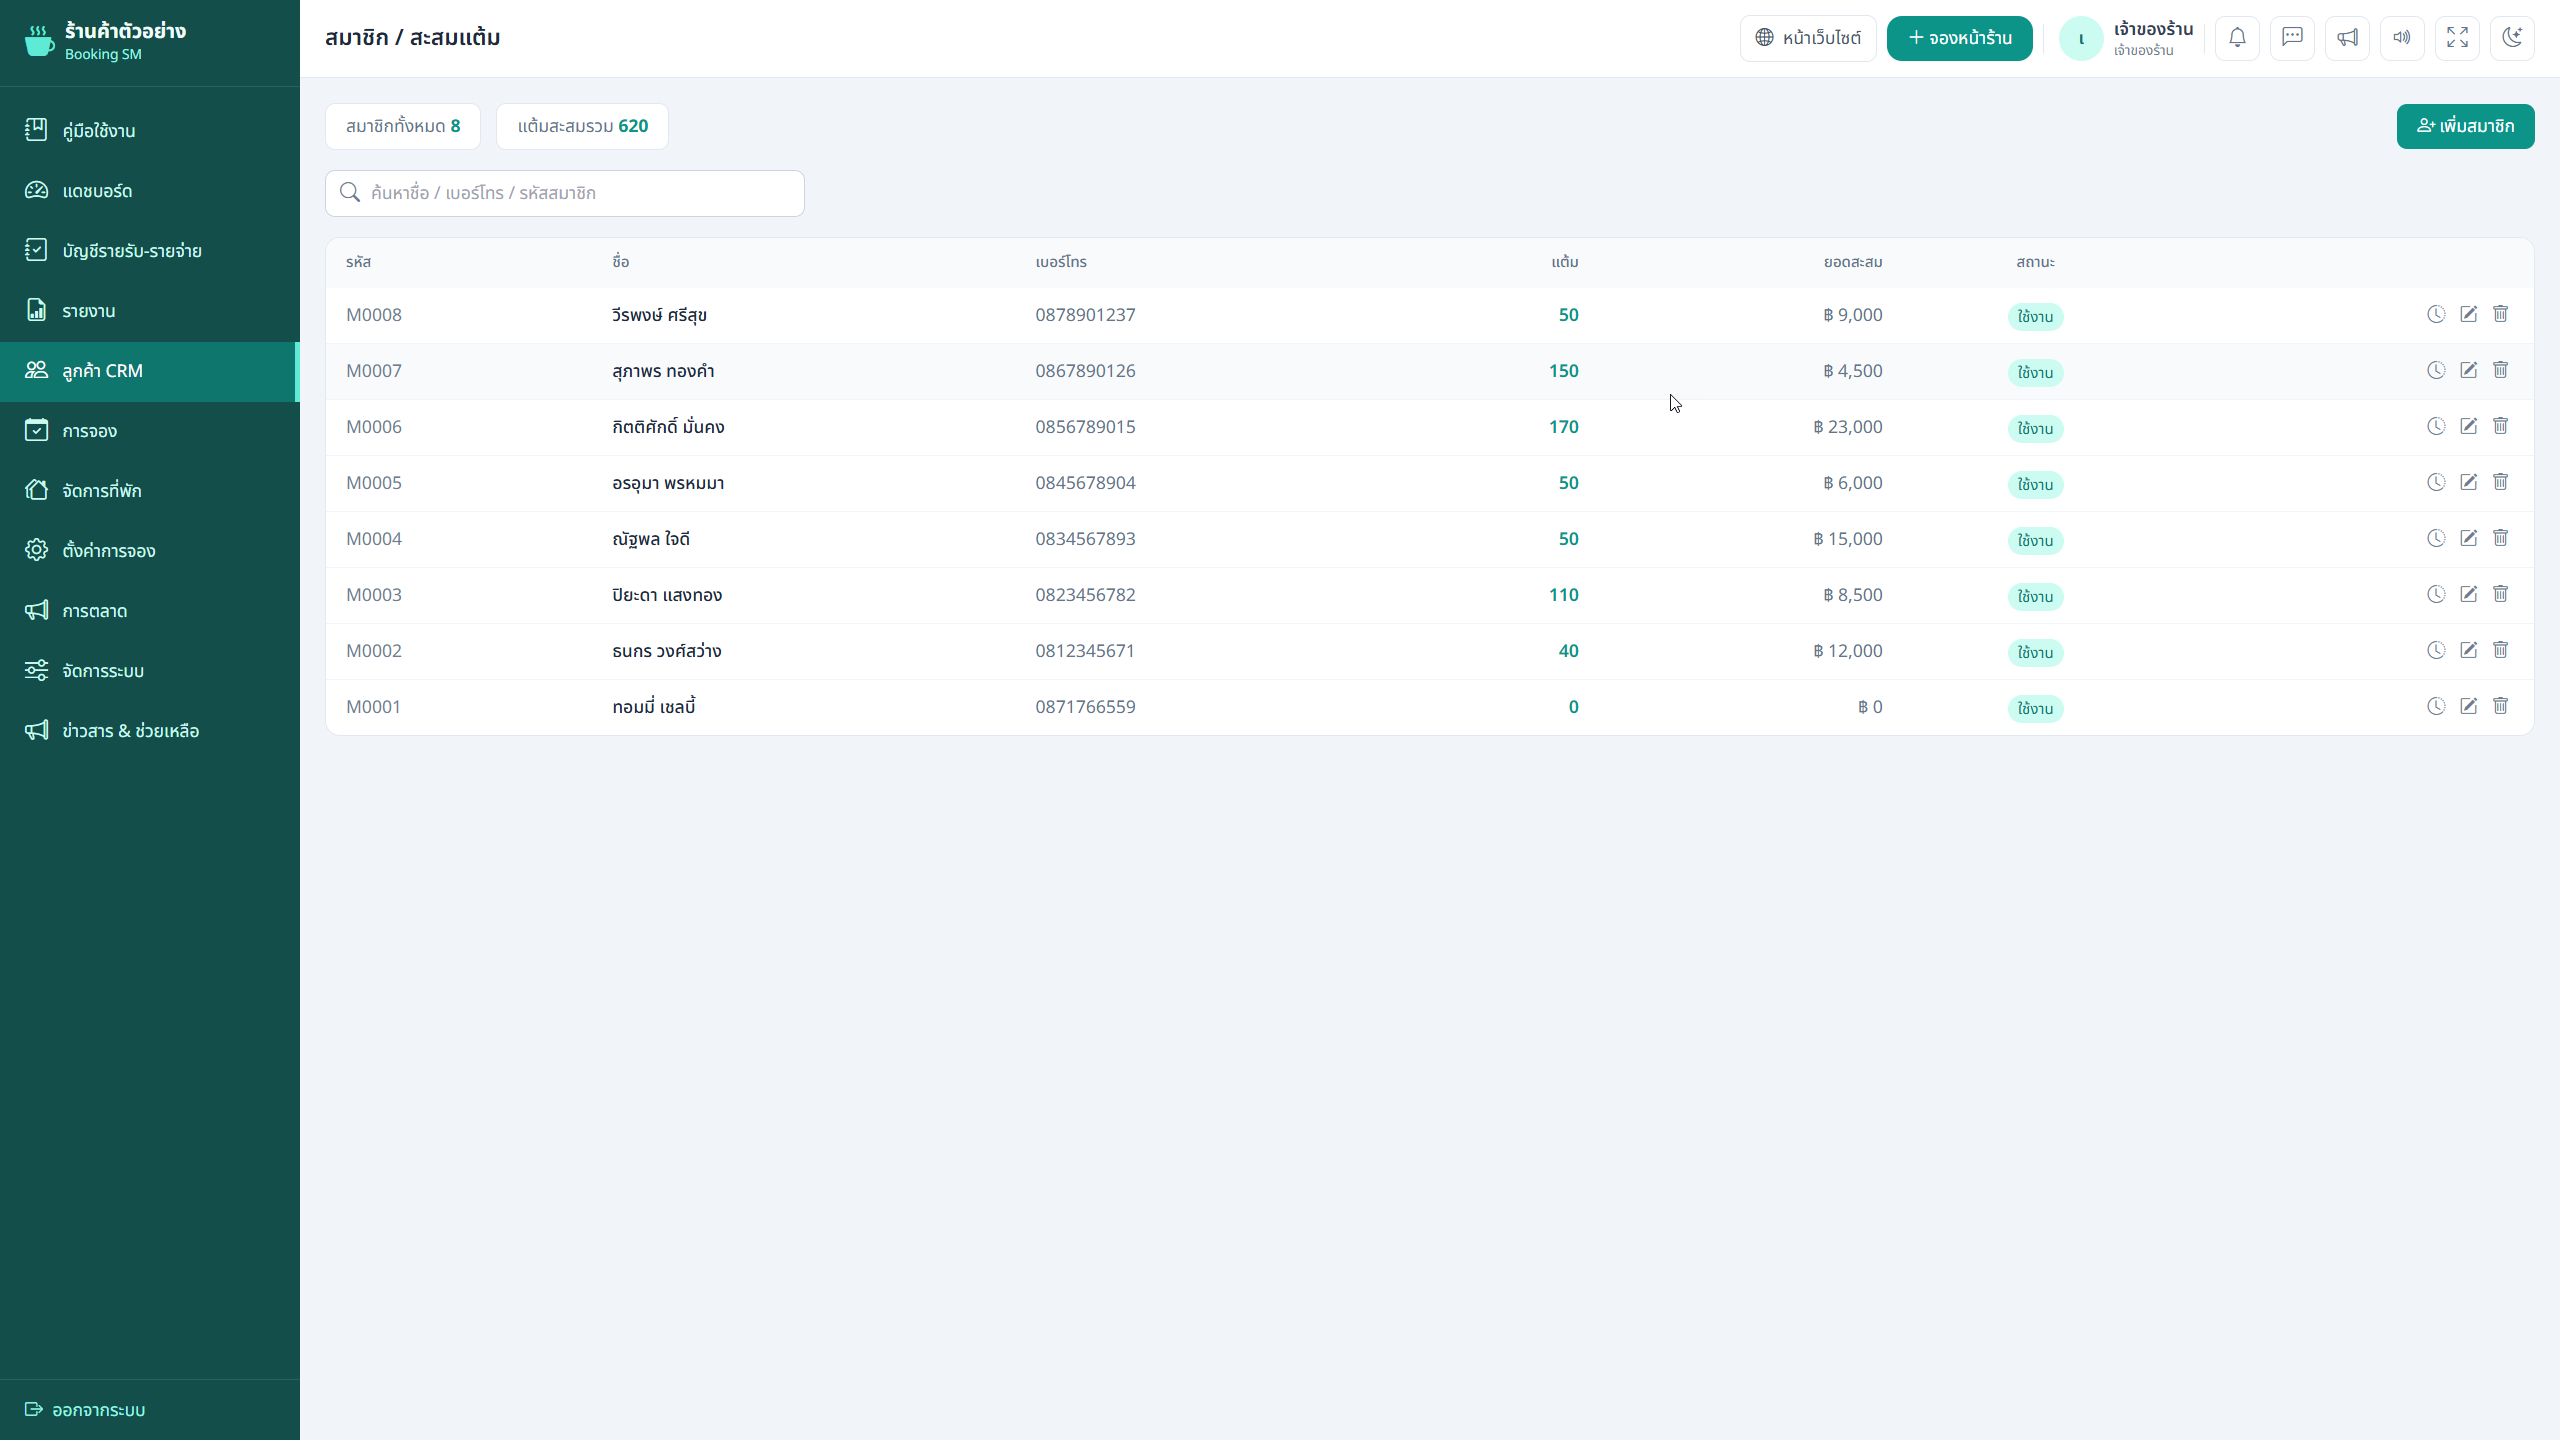This screenshot has width=2560, height=1440.
Task: Click total ฿ 15,000 for M0004
Action: click(1848, 539)
